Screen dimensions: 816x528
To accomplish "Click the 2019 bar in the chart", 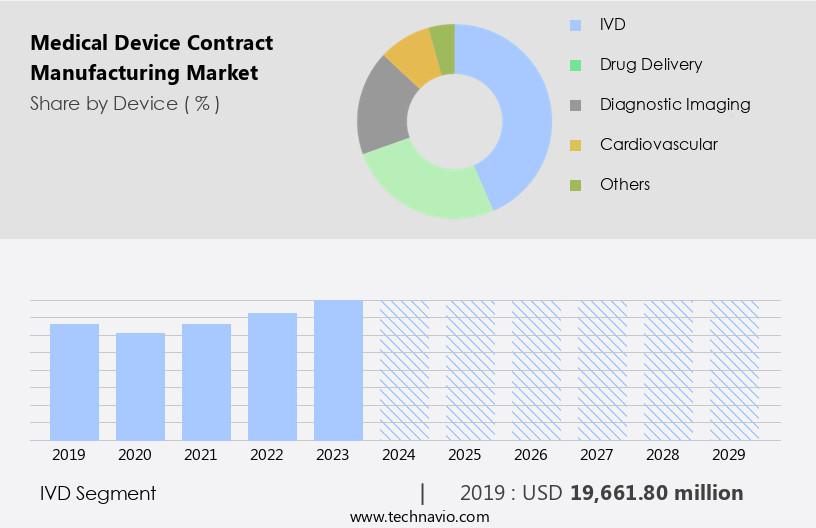I will point(74,382).
